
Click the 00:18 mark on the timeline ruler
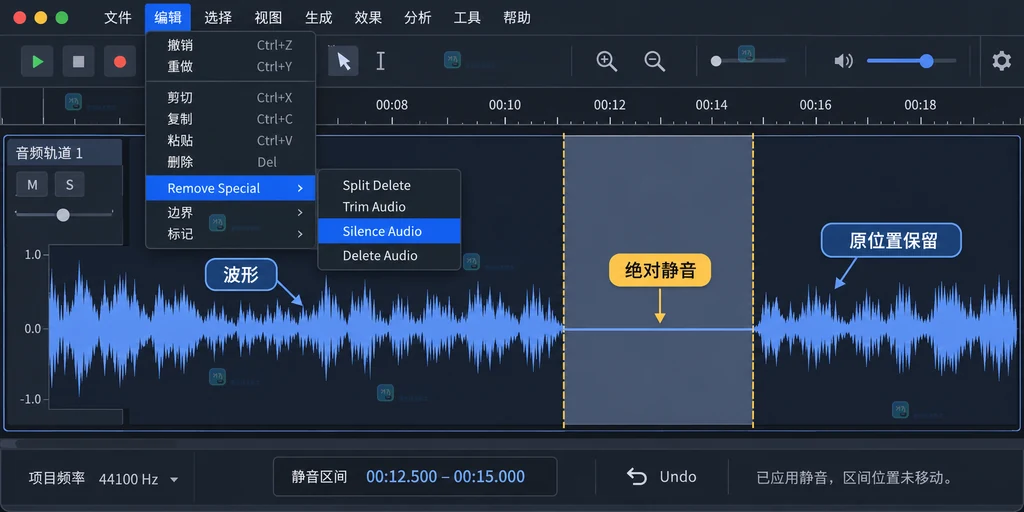[x=920, y=104]
